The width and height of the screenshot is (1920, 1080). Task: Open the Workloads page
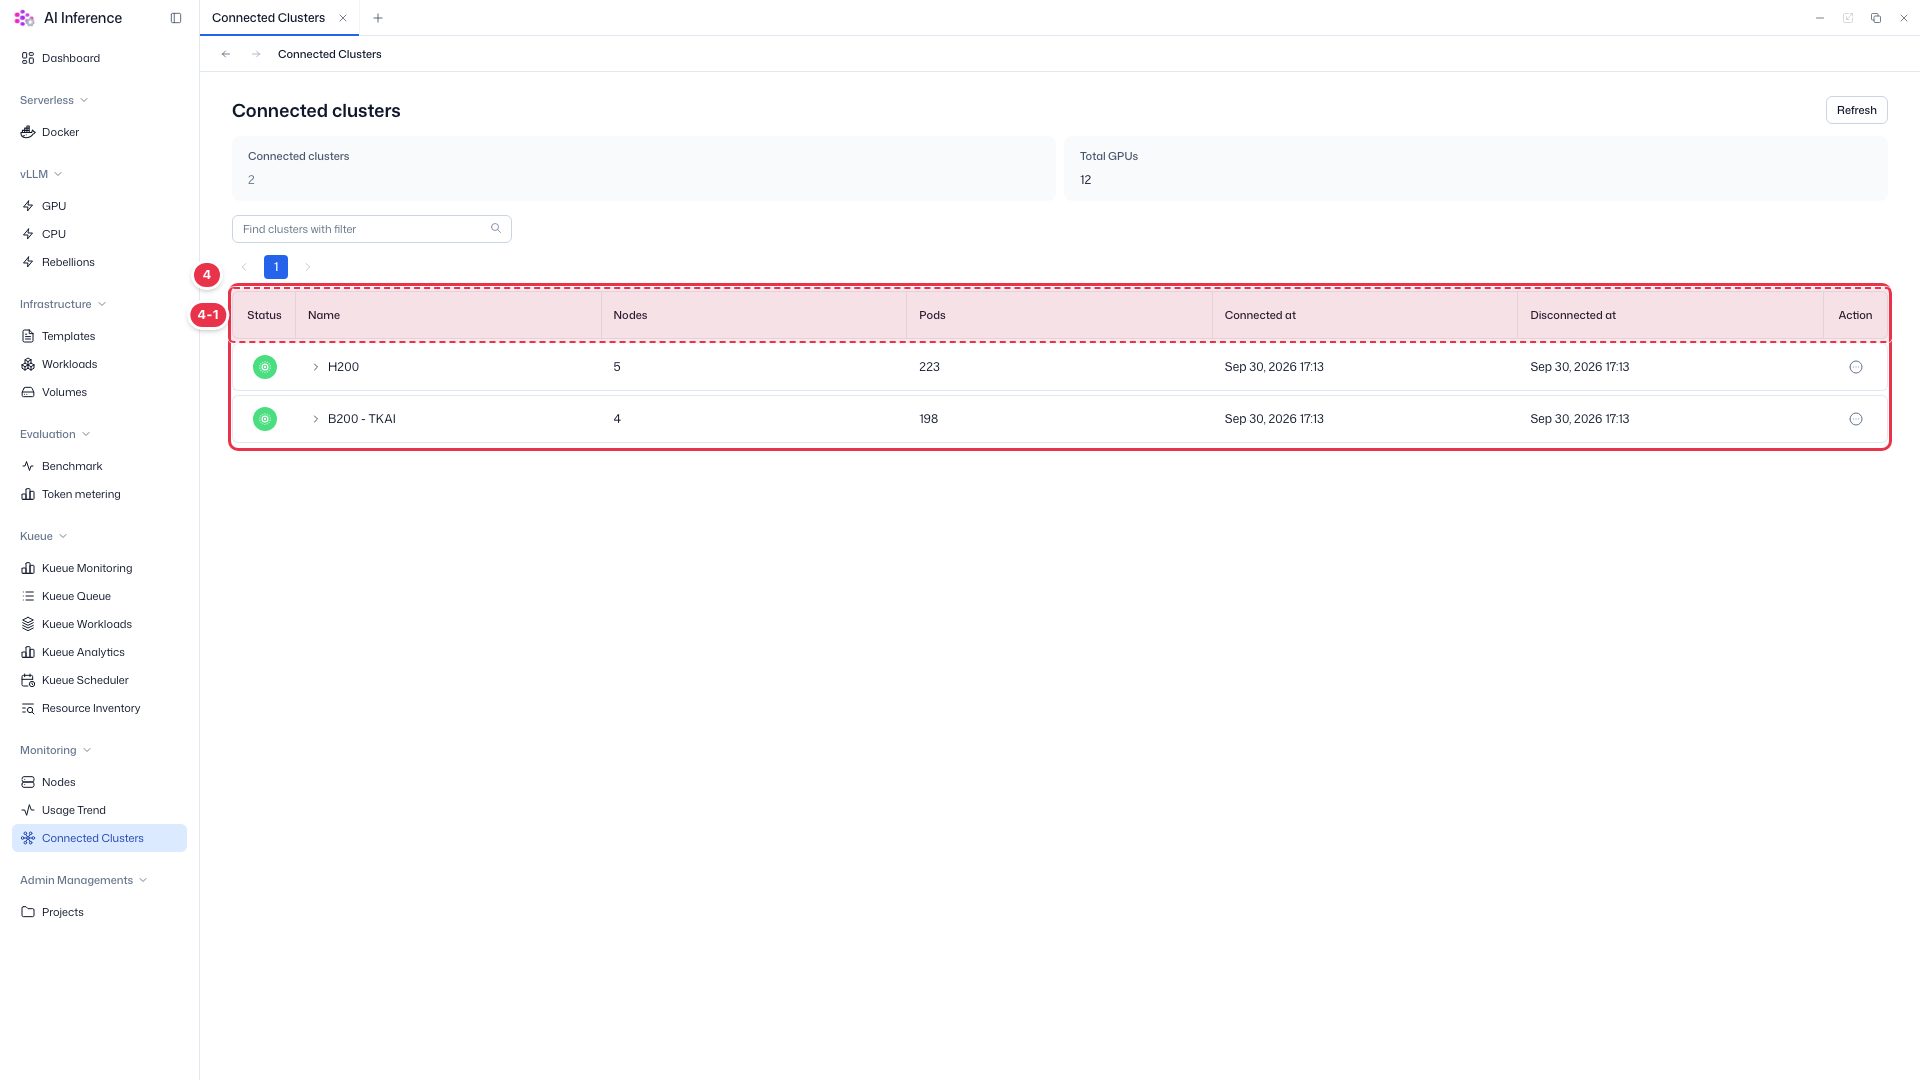pyautogui.click(x=99, y=364)
